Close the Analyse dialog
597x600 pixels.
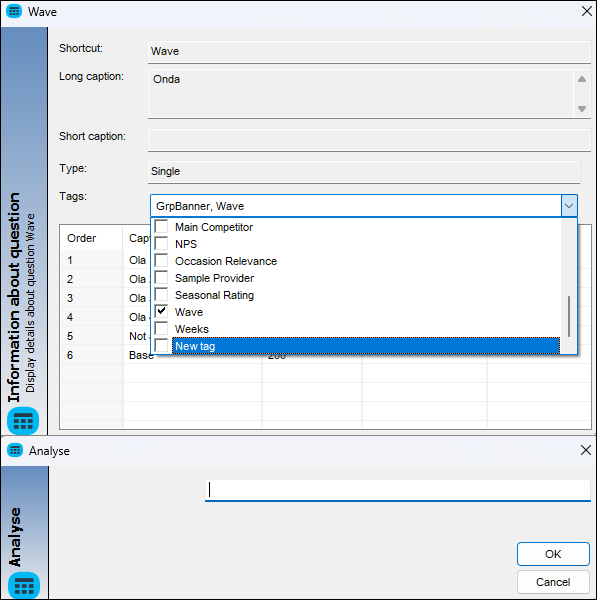pos(586,450)
